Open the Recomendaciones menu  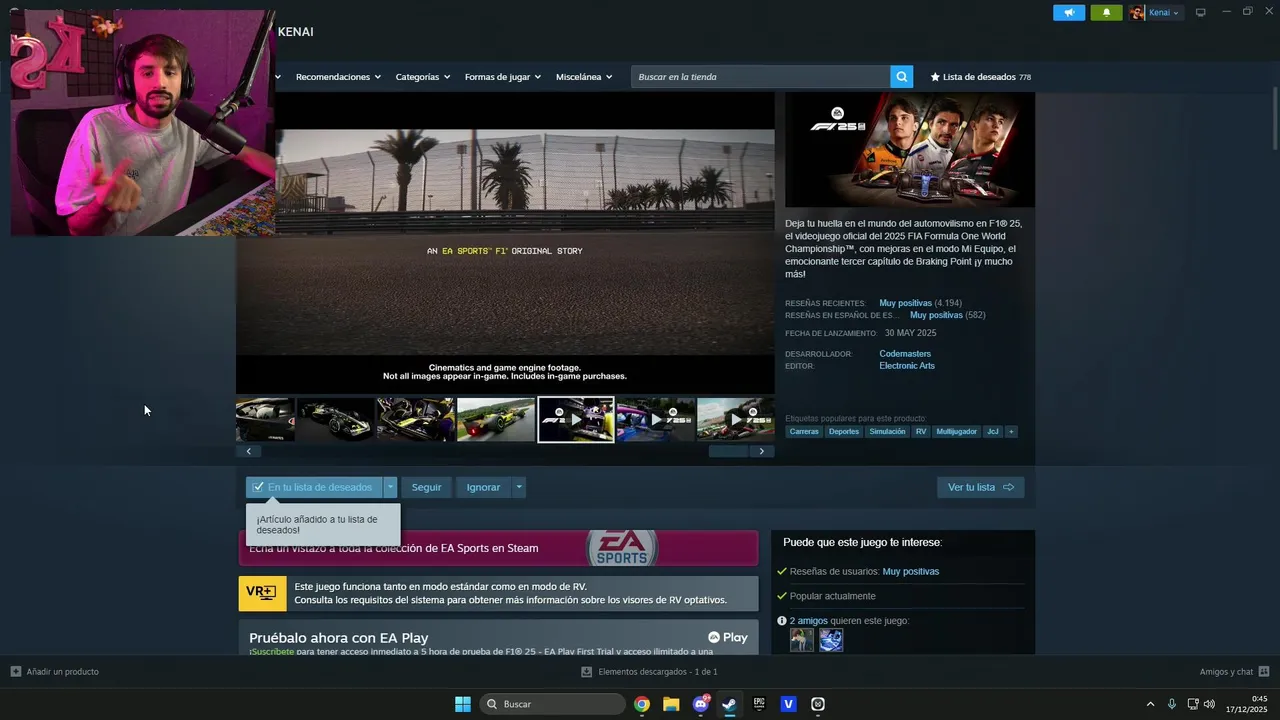click(x=338, y=77)
